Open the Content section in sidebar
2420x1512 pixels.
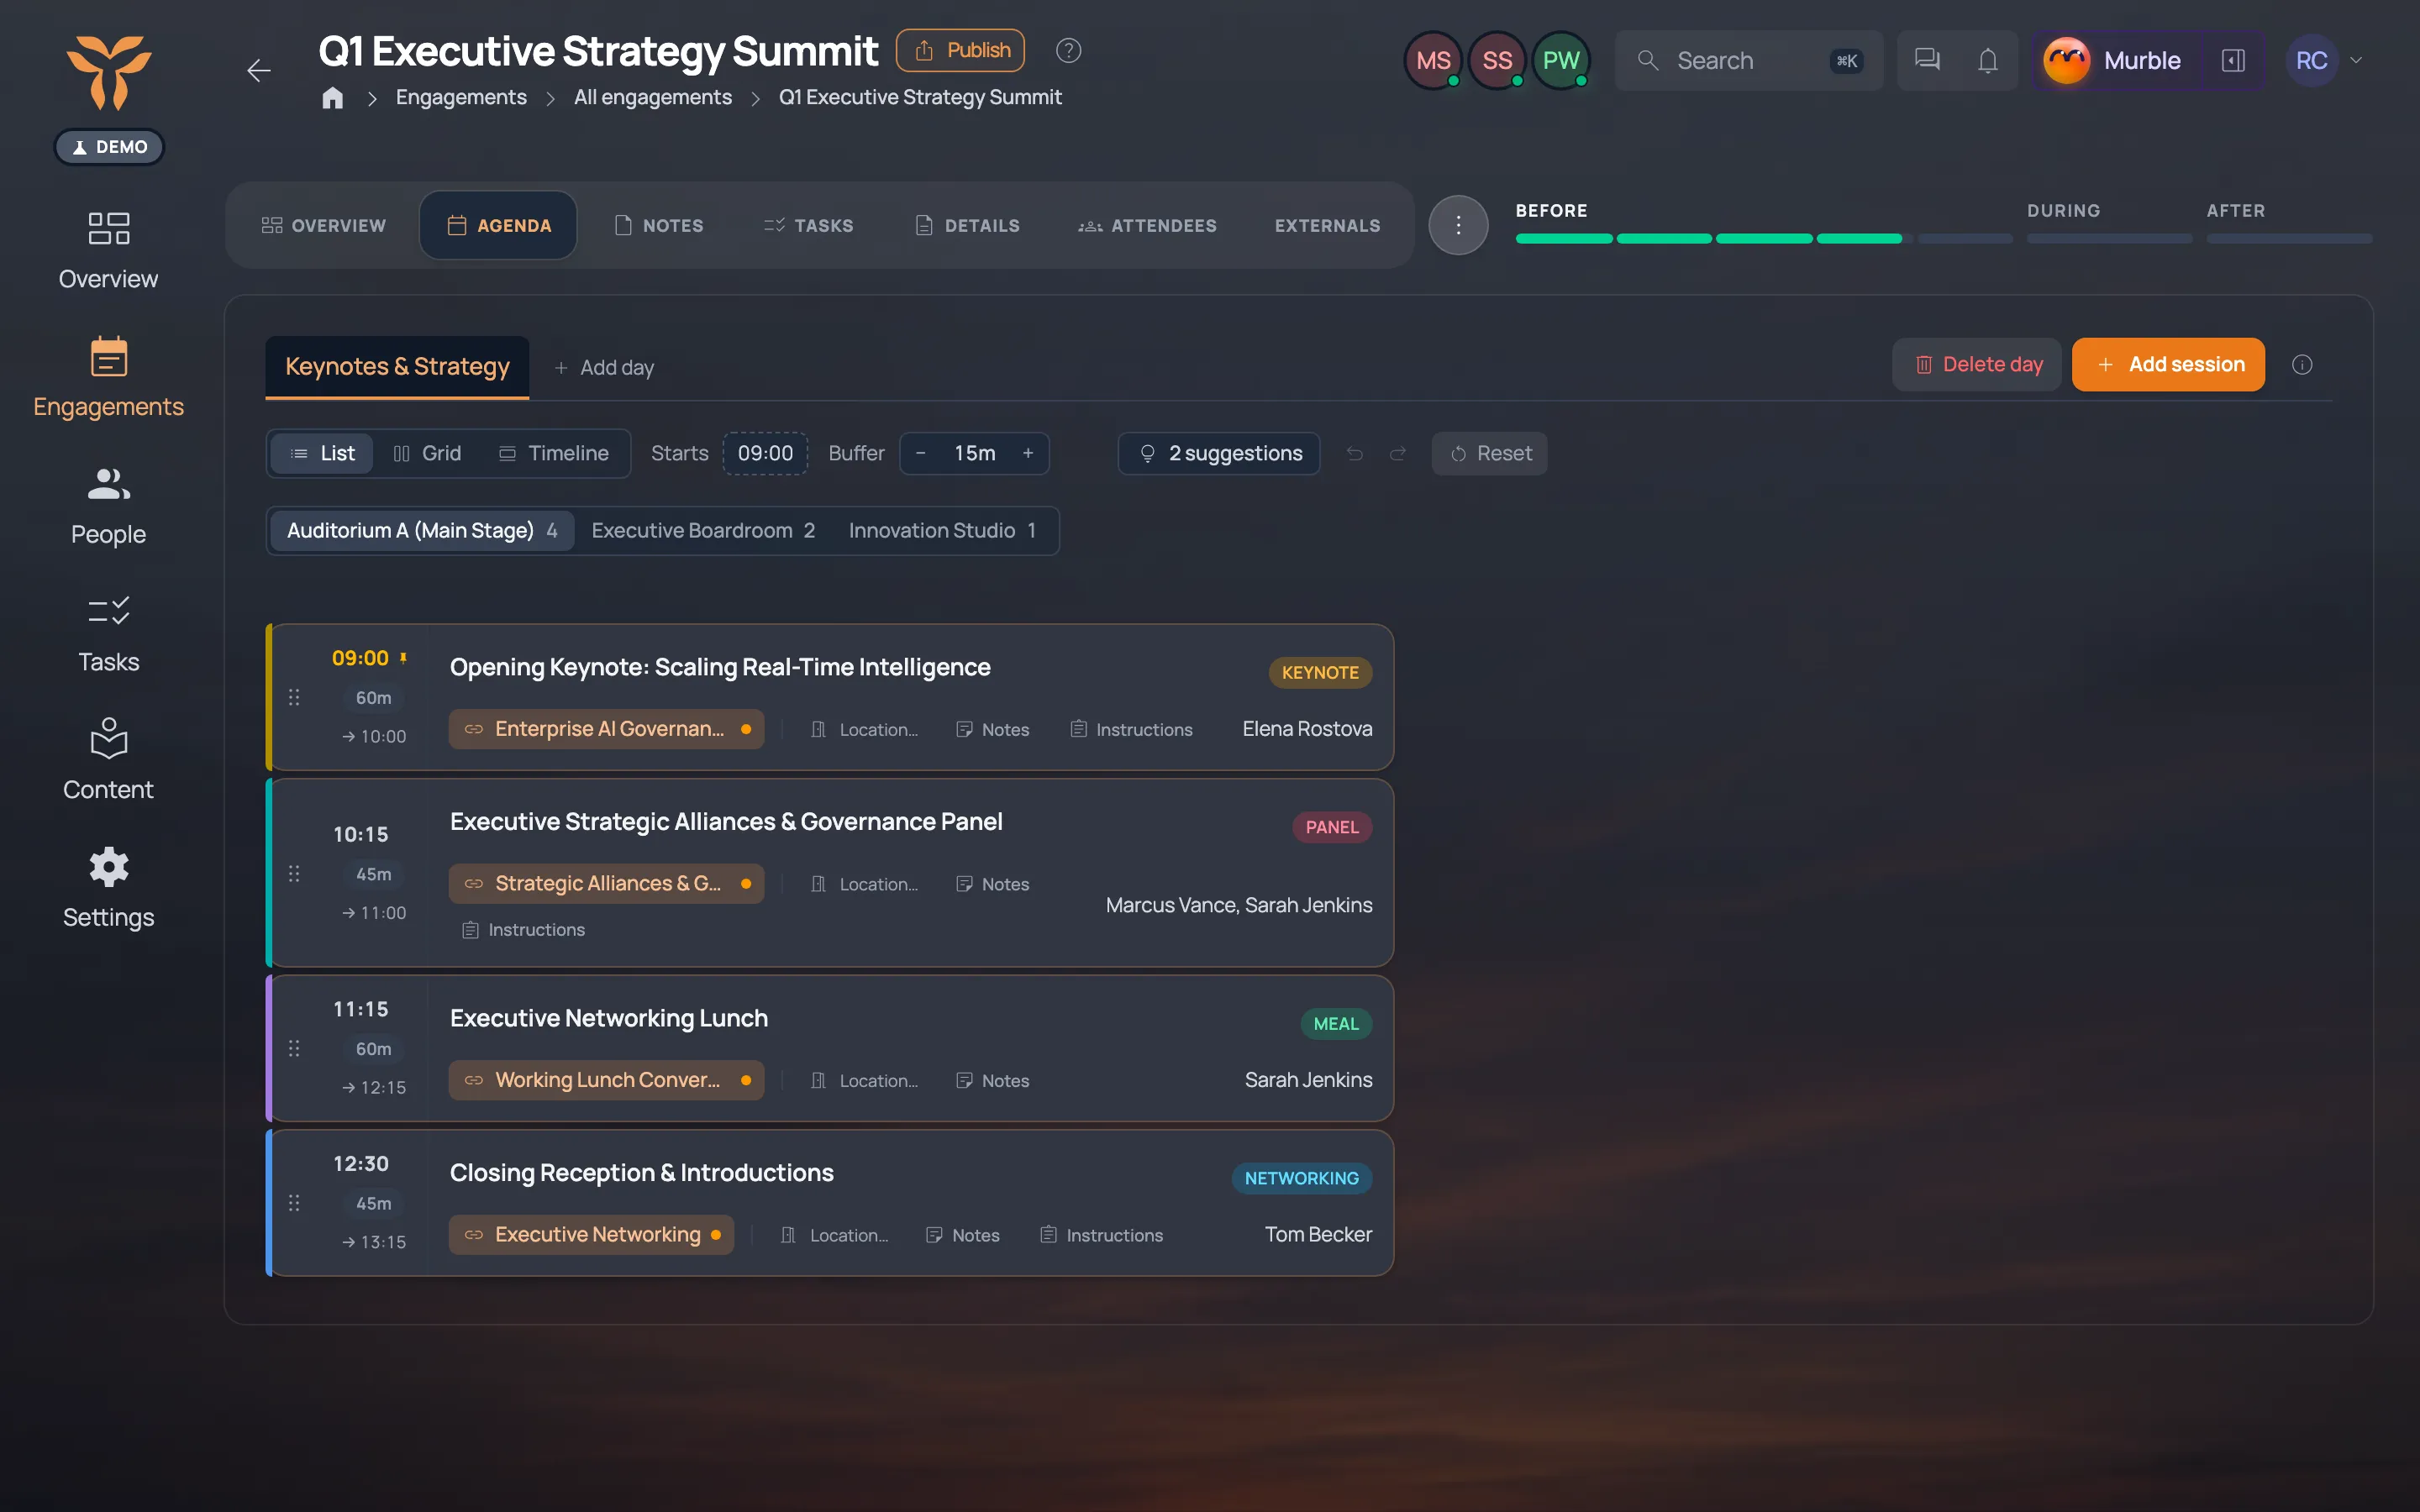point(108,759)
